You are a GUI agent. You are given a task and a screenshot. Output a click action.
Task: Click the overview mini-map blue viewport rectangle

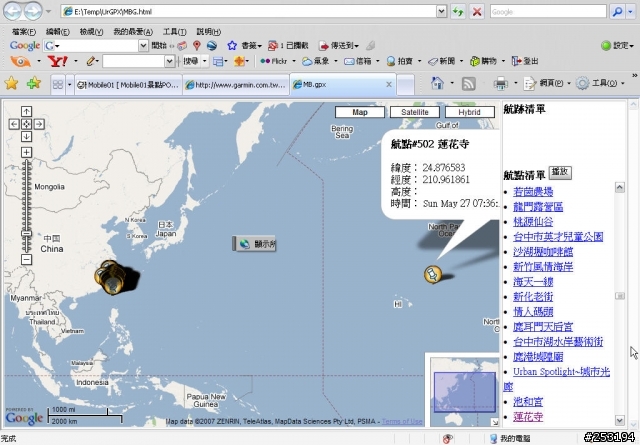click(464, 392)
